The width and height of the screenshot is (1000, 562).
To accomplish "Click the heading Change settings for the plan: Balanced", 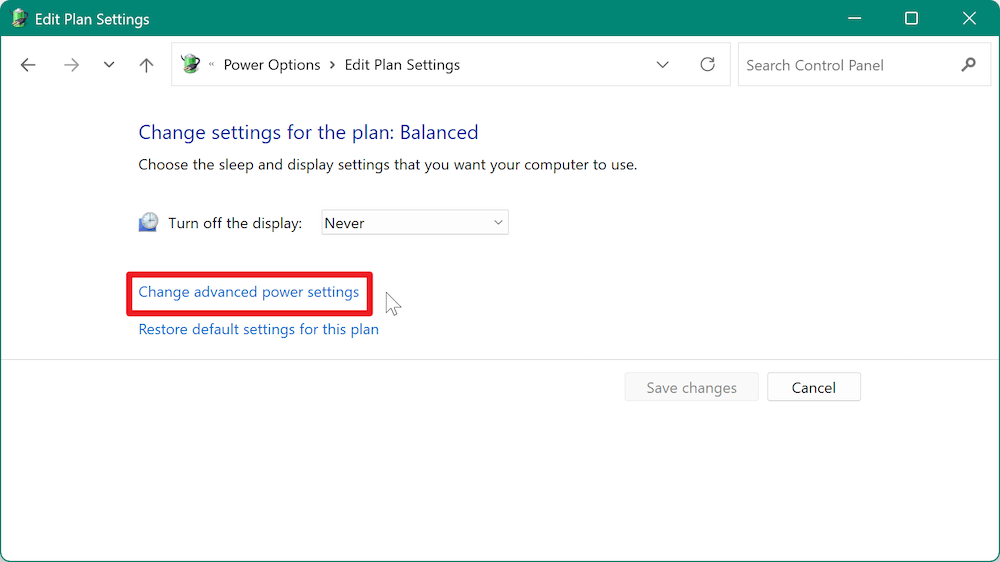I will click(308, 132).
